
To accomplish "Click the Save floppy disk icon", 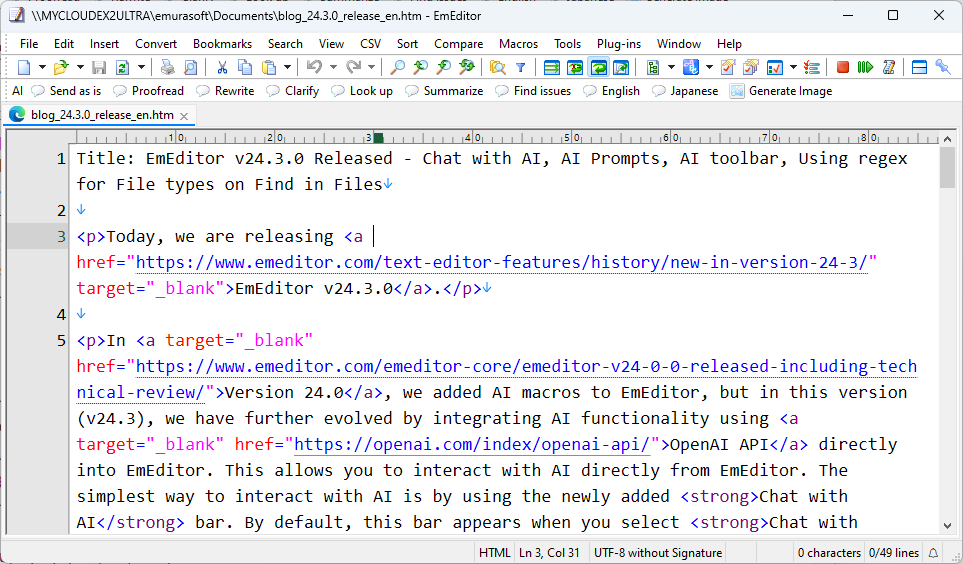I will (99, 67).
